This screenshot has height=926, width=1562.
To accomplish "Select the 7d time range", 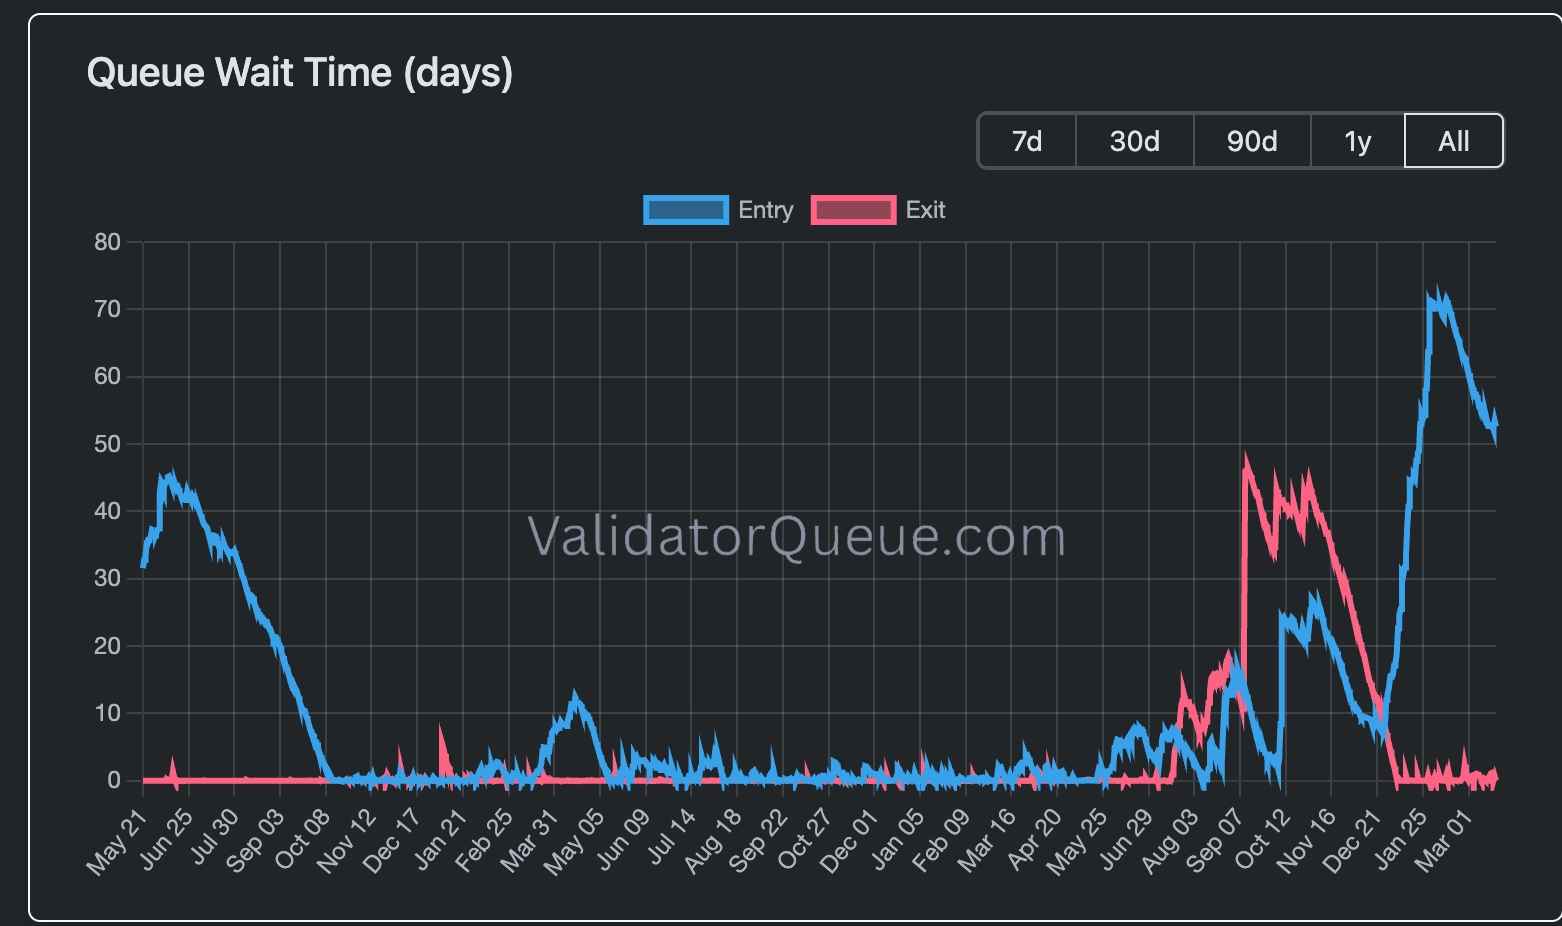I will 1026,141.
